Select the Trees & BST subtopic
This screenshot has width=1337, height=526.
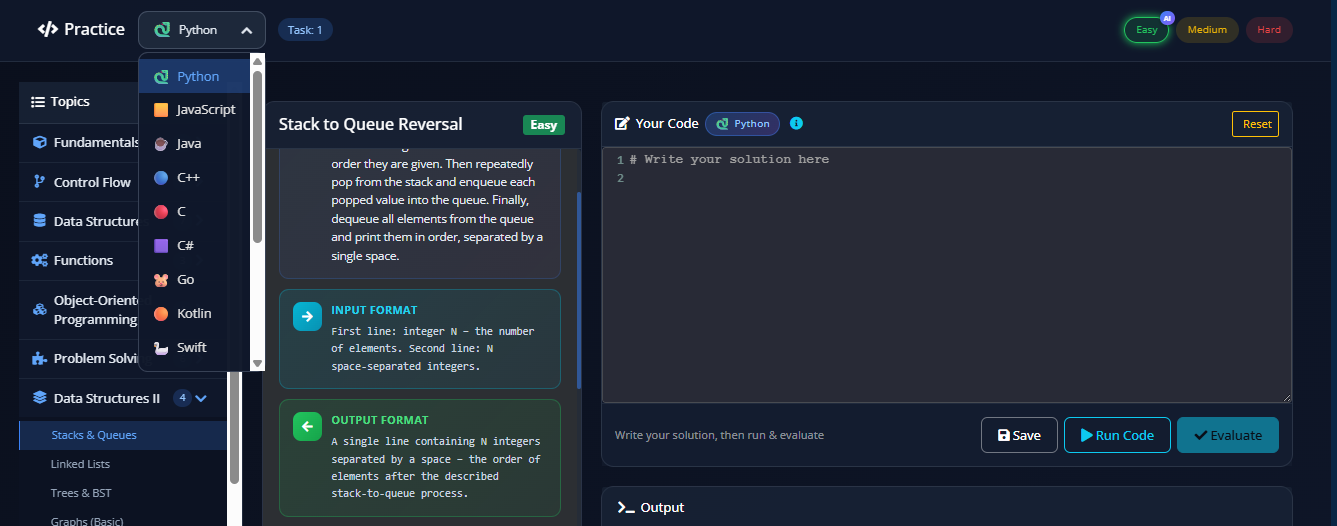point(123,493)
